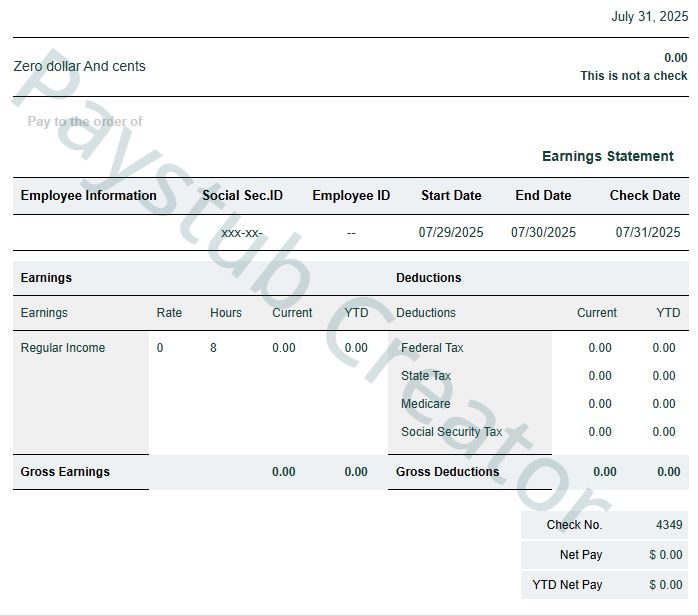
Task: Click the Employee ID column header
Action: 351,195
